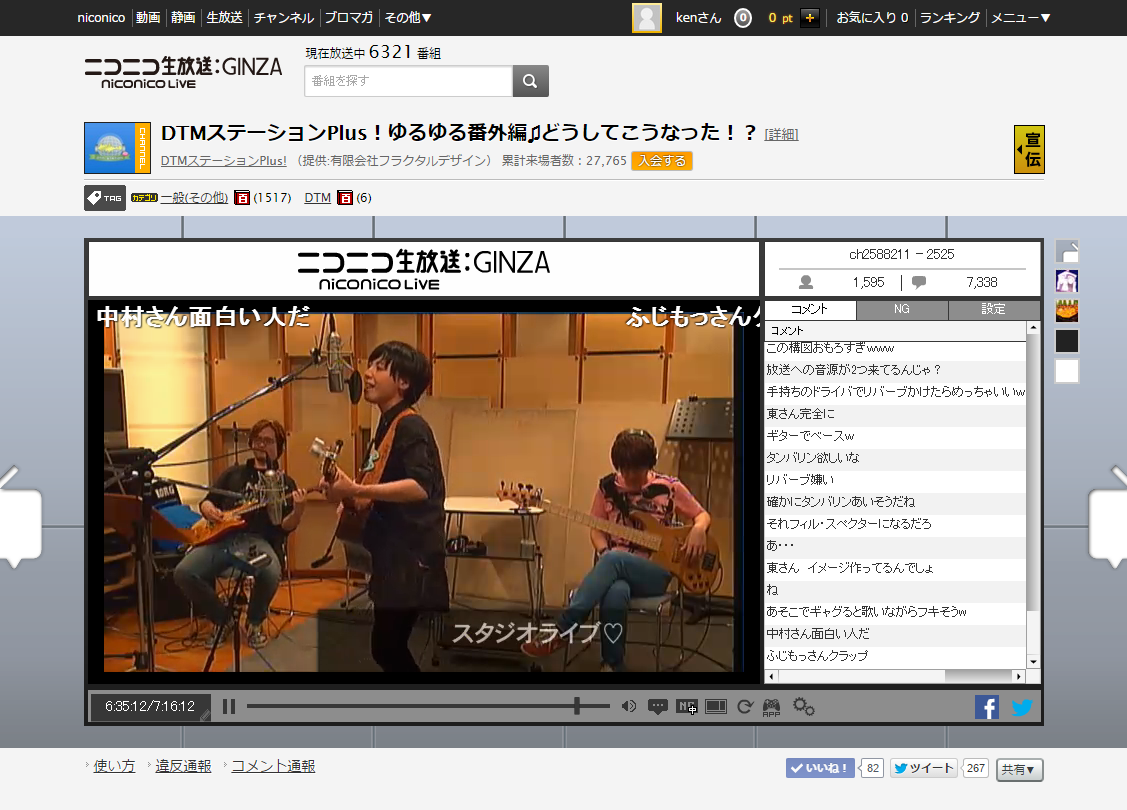Image resolution: width=1127 pixels, height=810 pixels.
Task: Click the ツイート tweet button
Action: pyautogui.click(x=924, y=768)
